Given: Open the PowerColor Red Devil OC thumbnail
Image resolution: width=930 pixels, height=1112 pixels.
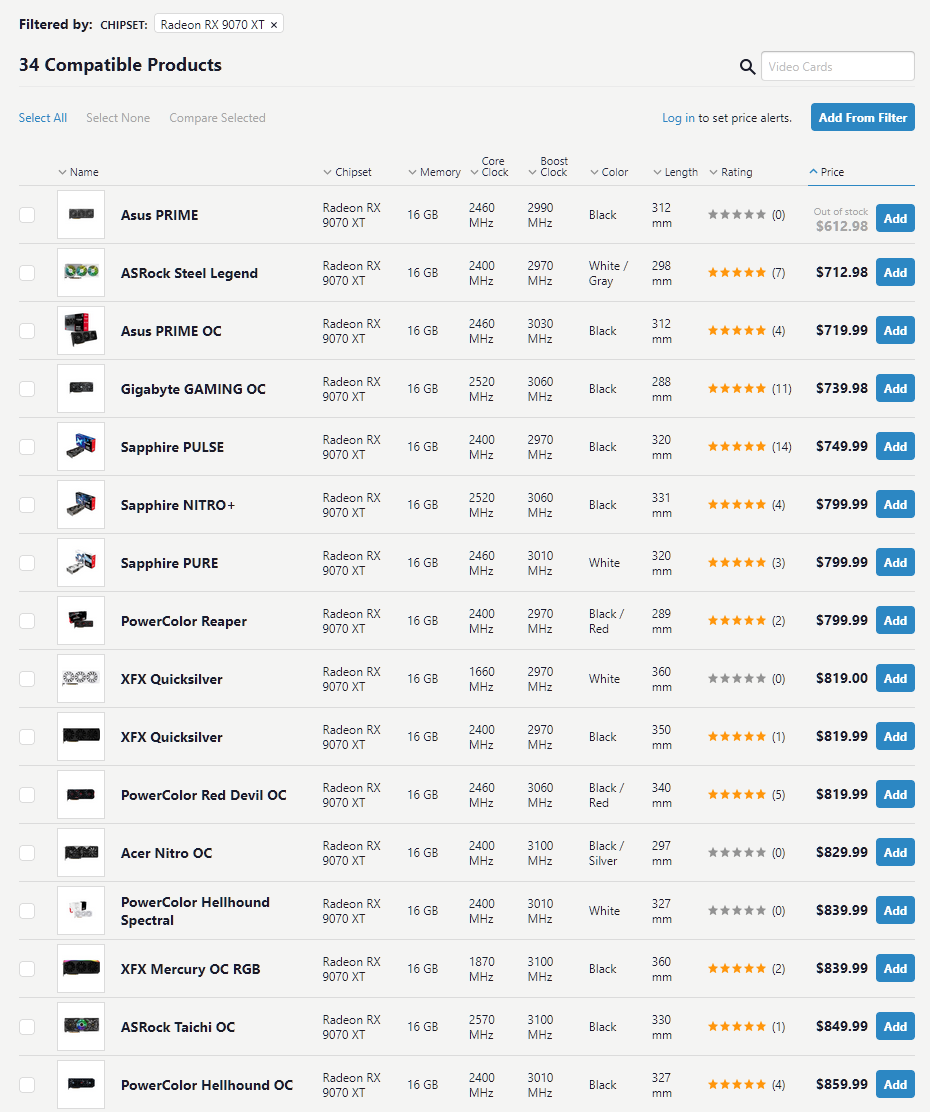Looking at the screenshot, I should coord(81,794).
